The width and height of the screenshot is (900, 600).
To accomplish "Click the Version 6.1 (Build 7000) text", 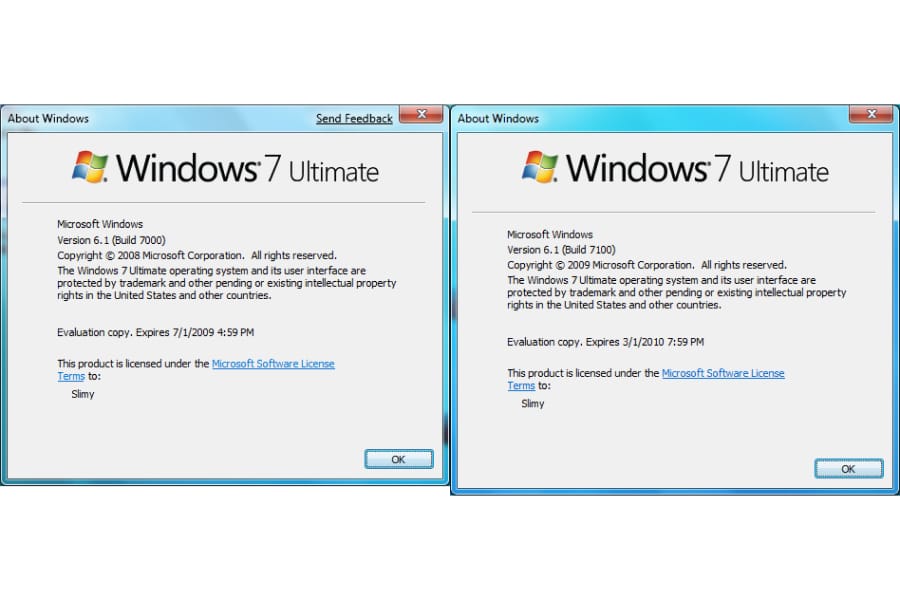I will 111,240.
